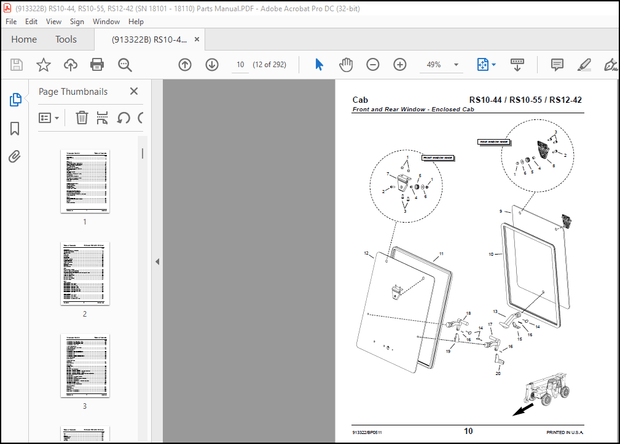Open the View menu
620x444 pixels.
(53, 21)
